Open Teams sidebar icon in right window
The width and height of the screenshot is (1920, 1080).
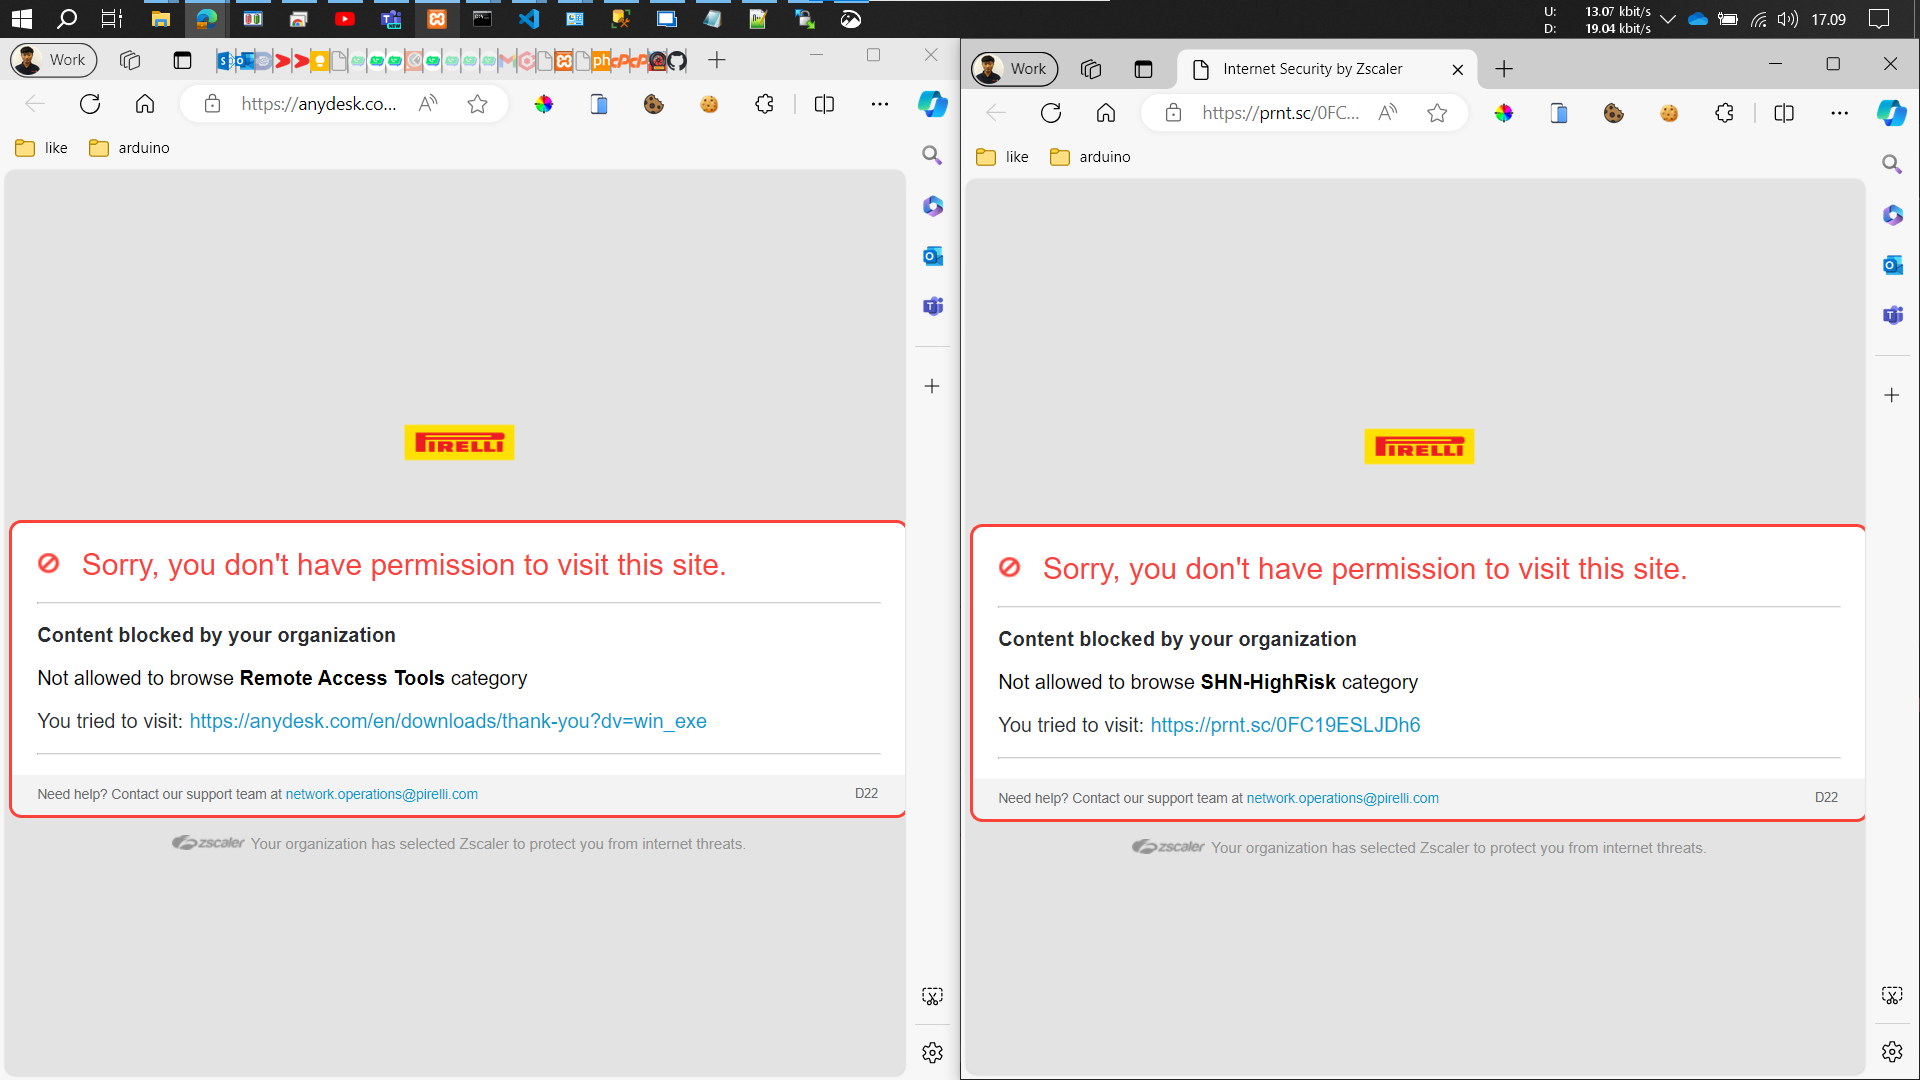1892,315
